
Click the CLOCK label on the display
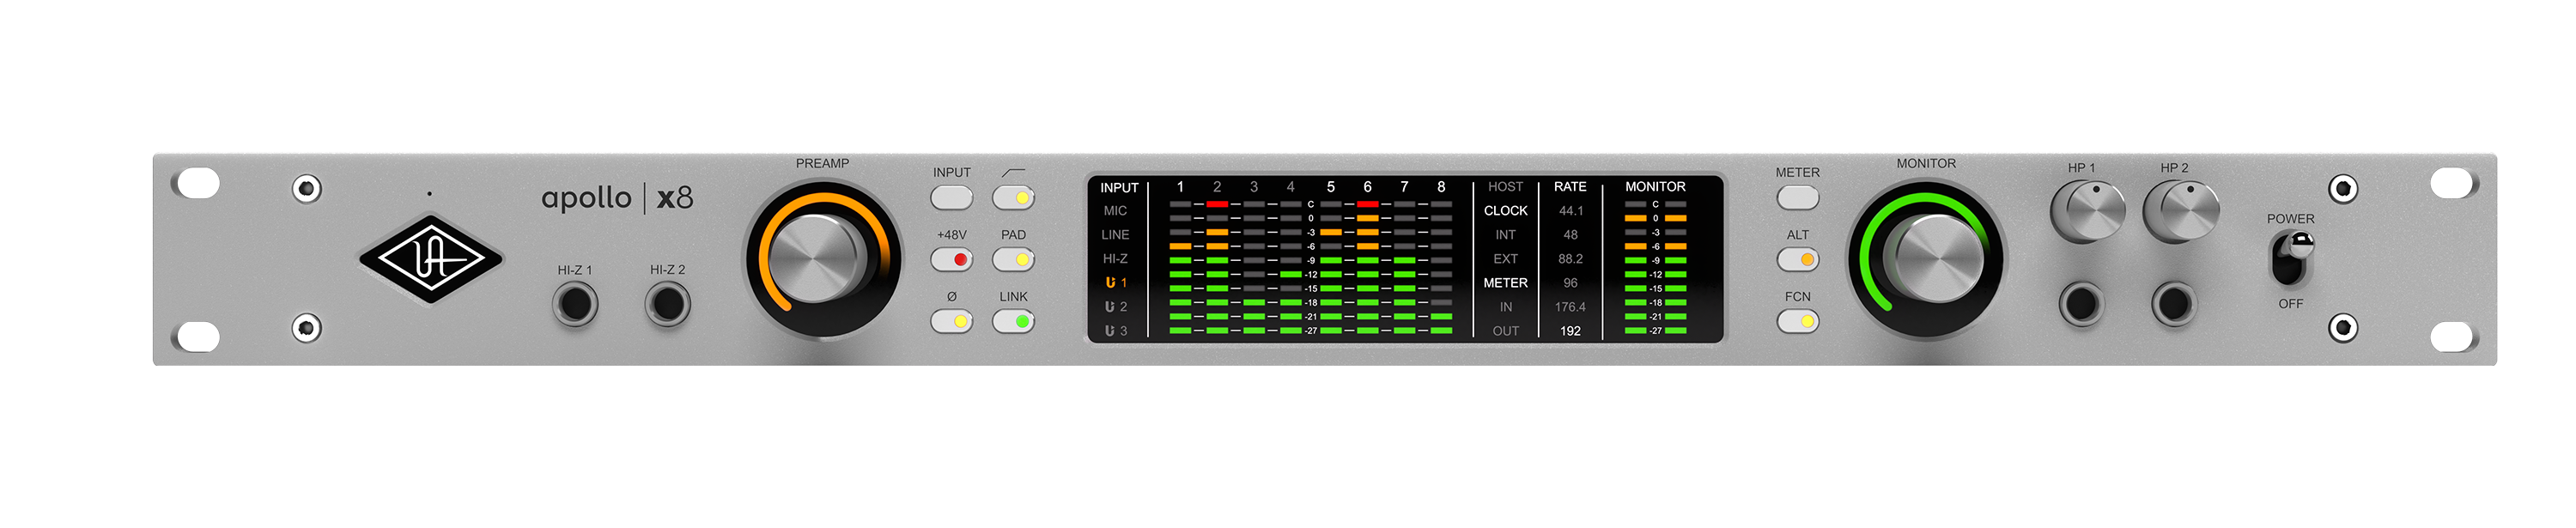click(1505, 211)
